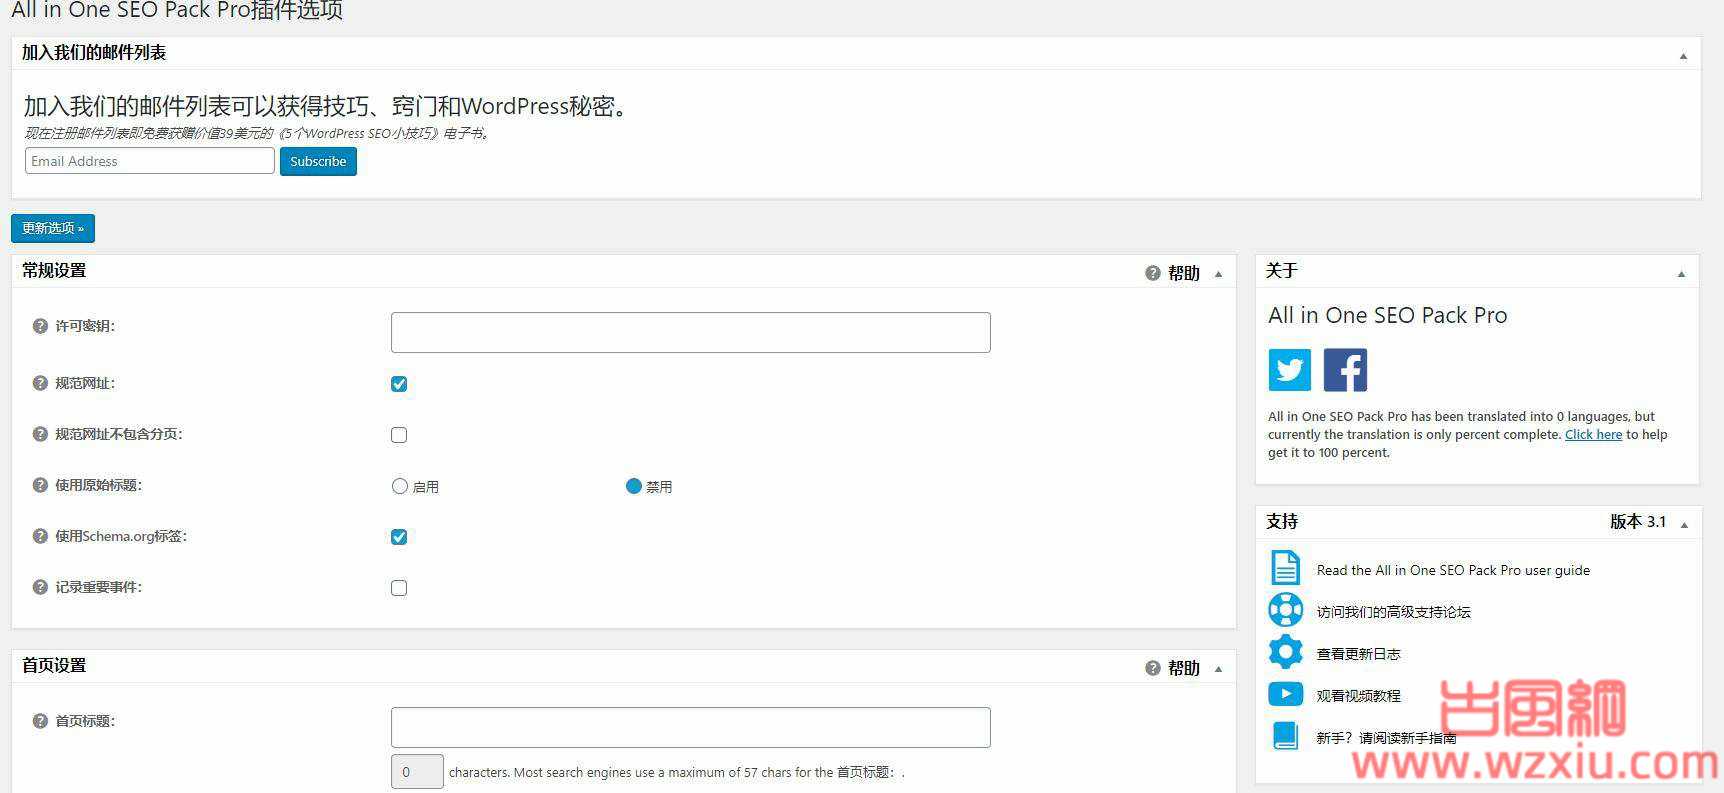Focus the 许可密钥 input field
Viewport: 1724px width, 793px height.
[690, 332]
